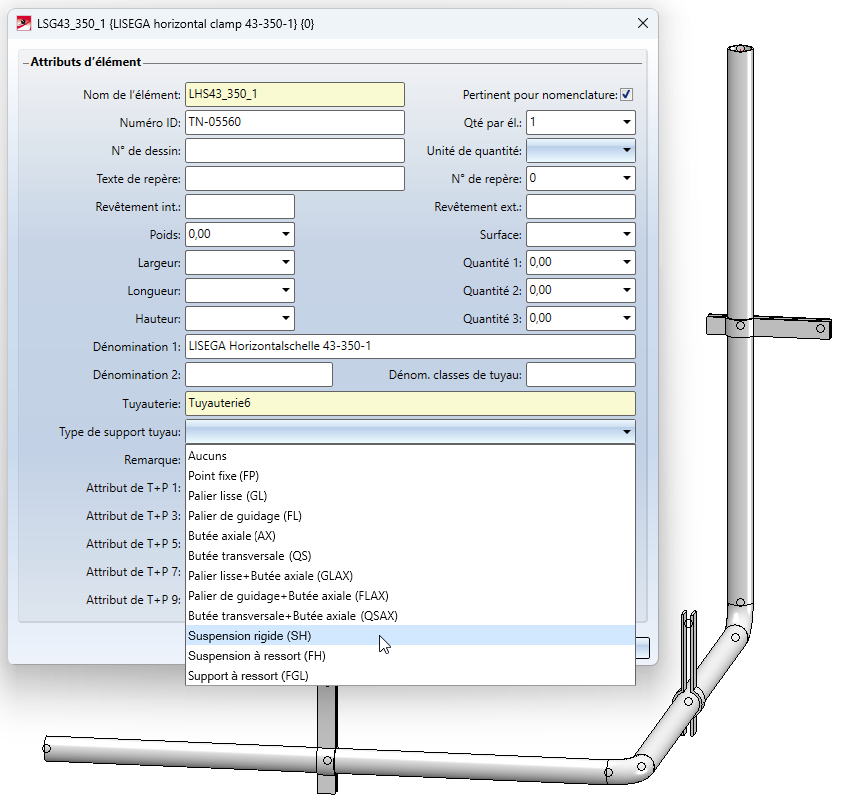Choose Point fixe (FP) option
844x804 pixels.
pos(410,476)
